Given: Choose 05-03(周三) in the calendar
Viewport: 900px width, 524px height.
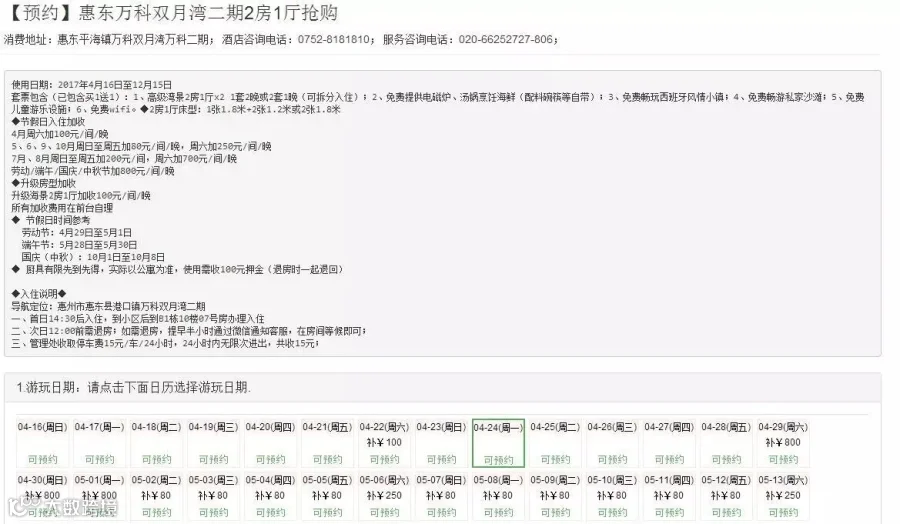Looking at the screenshot, I should [x=213, y=496].
